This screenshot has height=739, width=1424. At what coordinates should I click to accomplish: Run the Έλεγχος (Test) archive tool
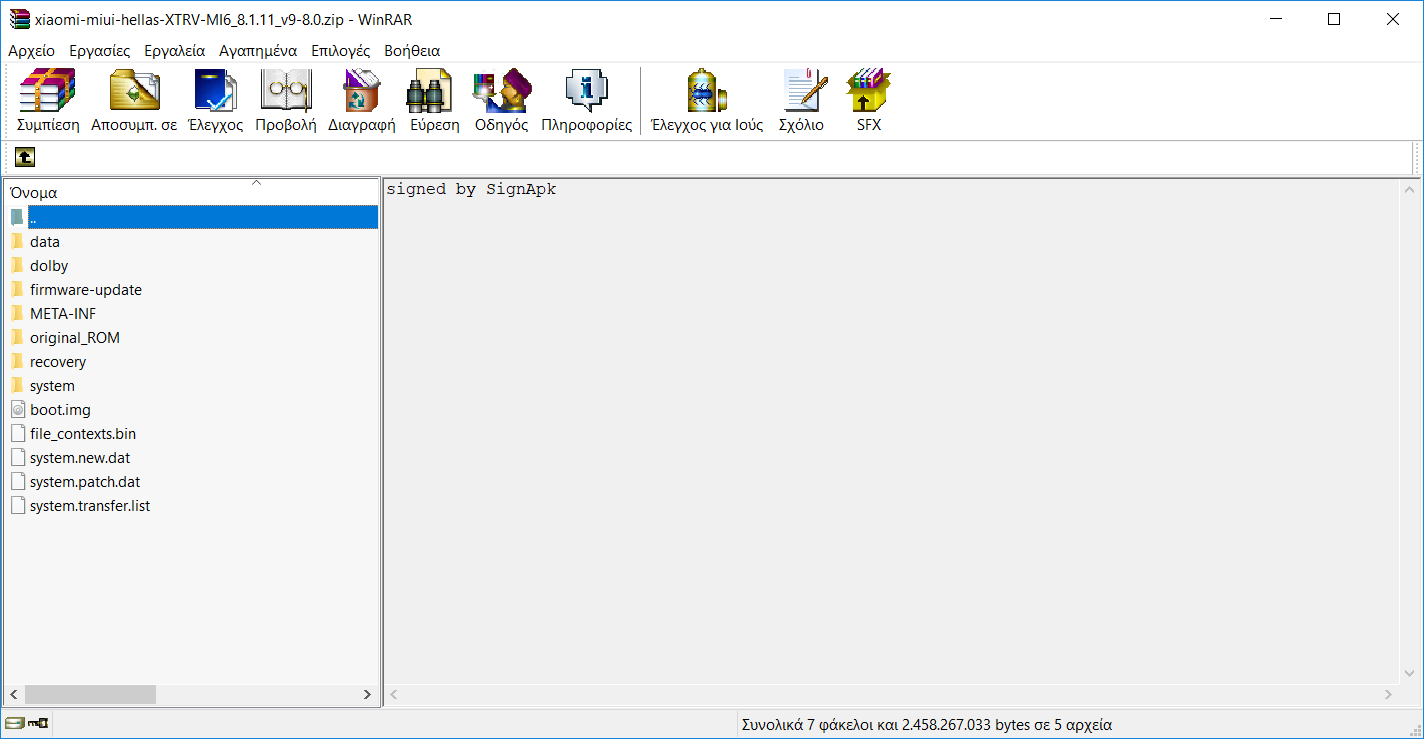[x=215, y=90]
